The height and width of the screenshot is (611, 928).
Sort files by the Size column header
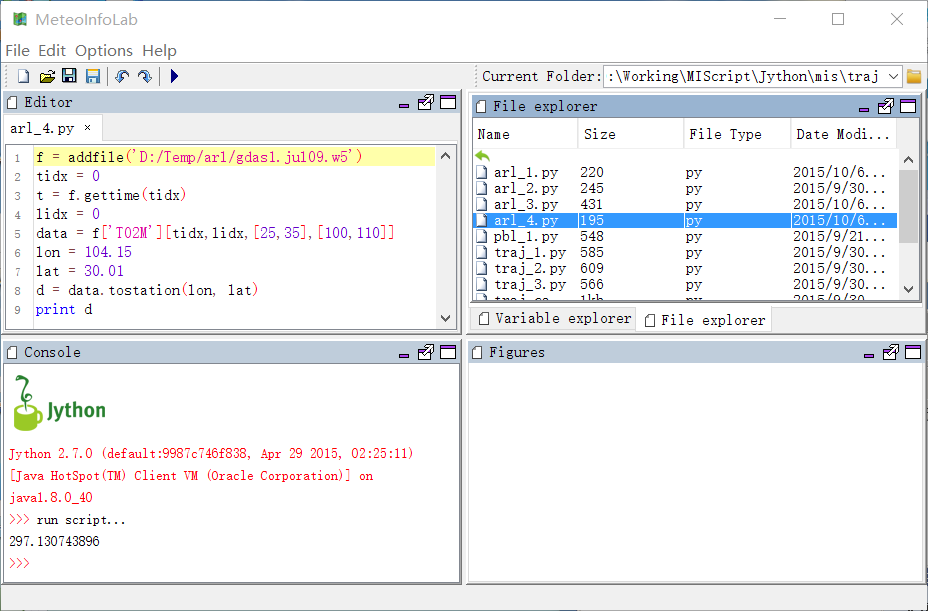tap(630, 134)
